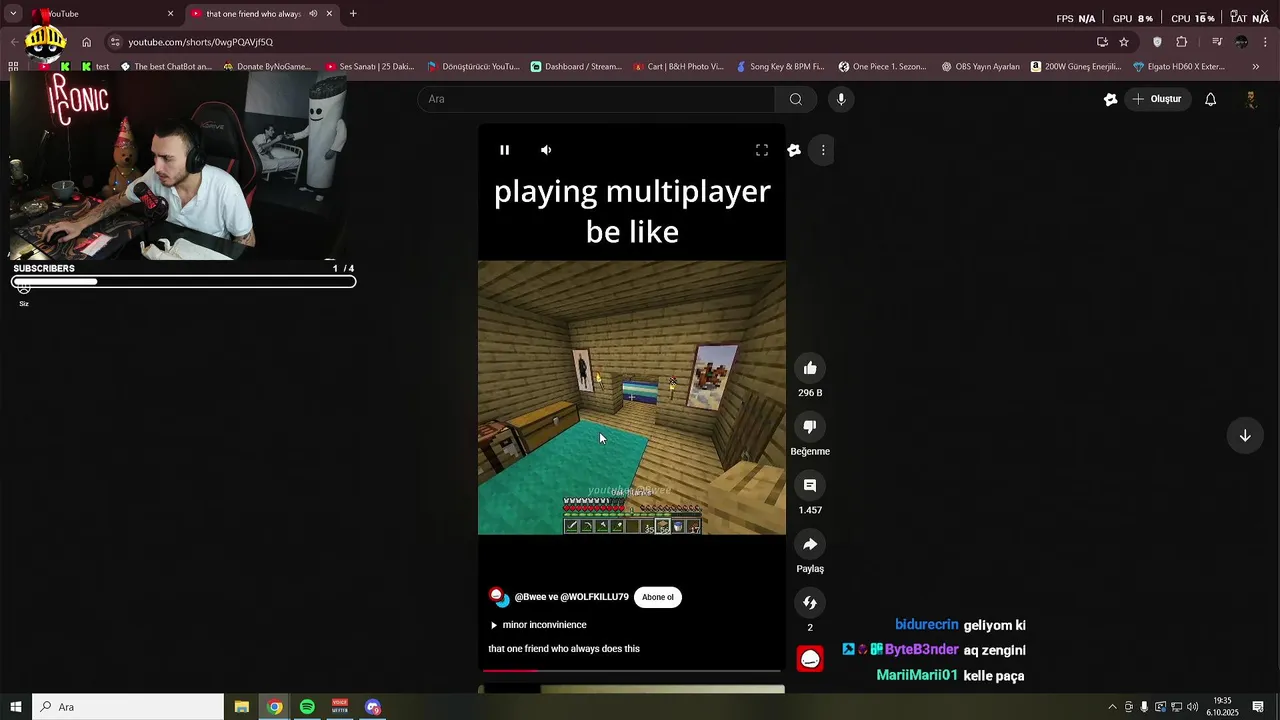Screen dimensions: 1280x720
Task: Open the YouTube account avatar menu
Action: (1251, 99)
